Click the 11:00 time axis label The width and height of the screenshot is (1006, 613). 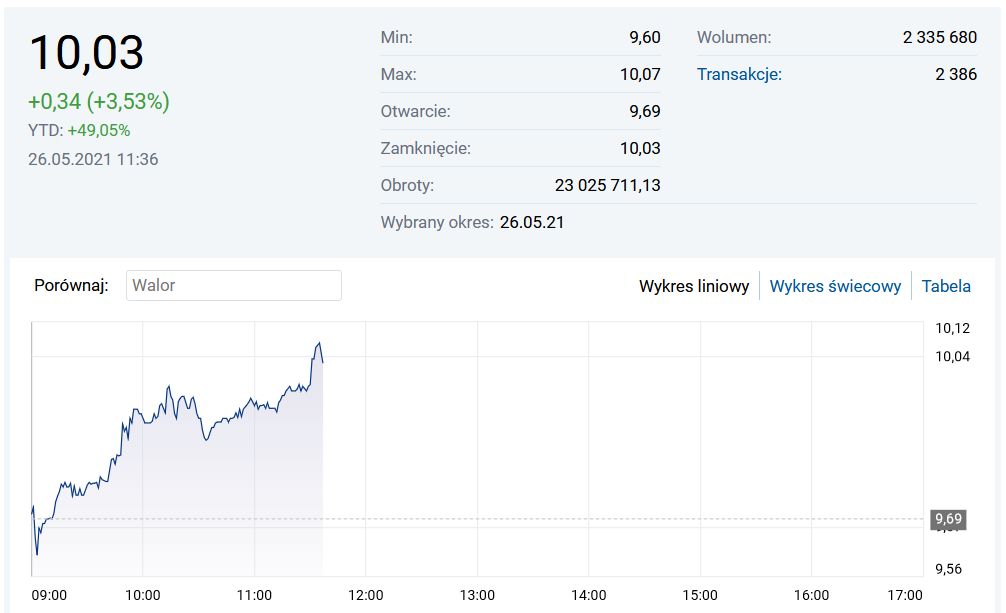point(254,595)
